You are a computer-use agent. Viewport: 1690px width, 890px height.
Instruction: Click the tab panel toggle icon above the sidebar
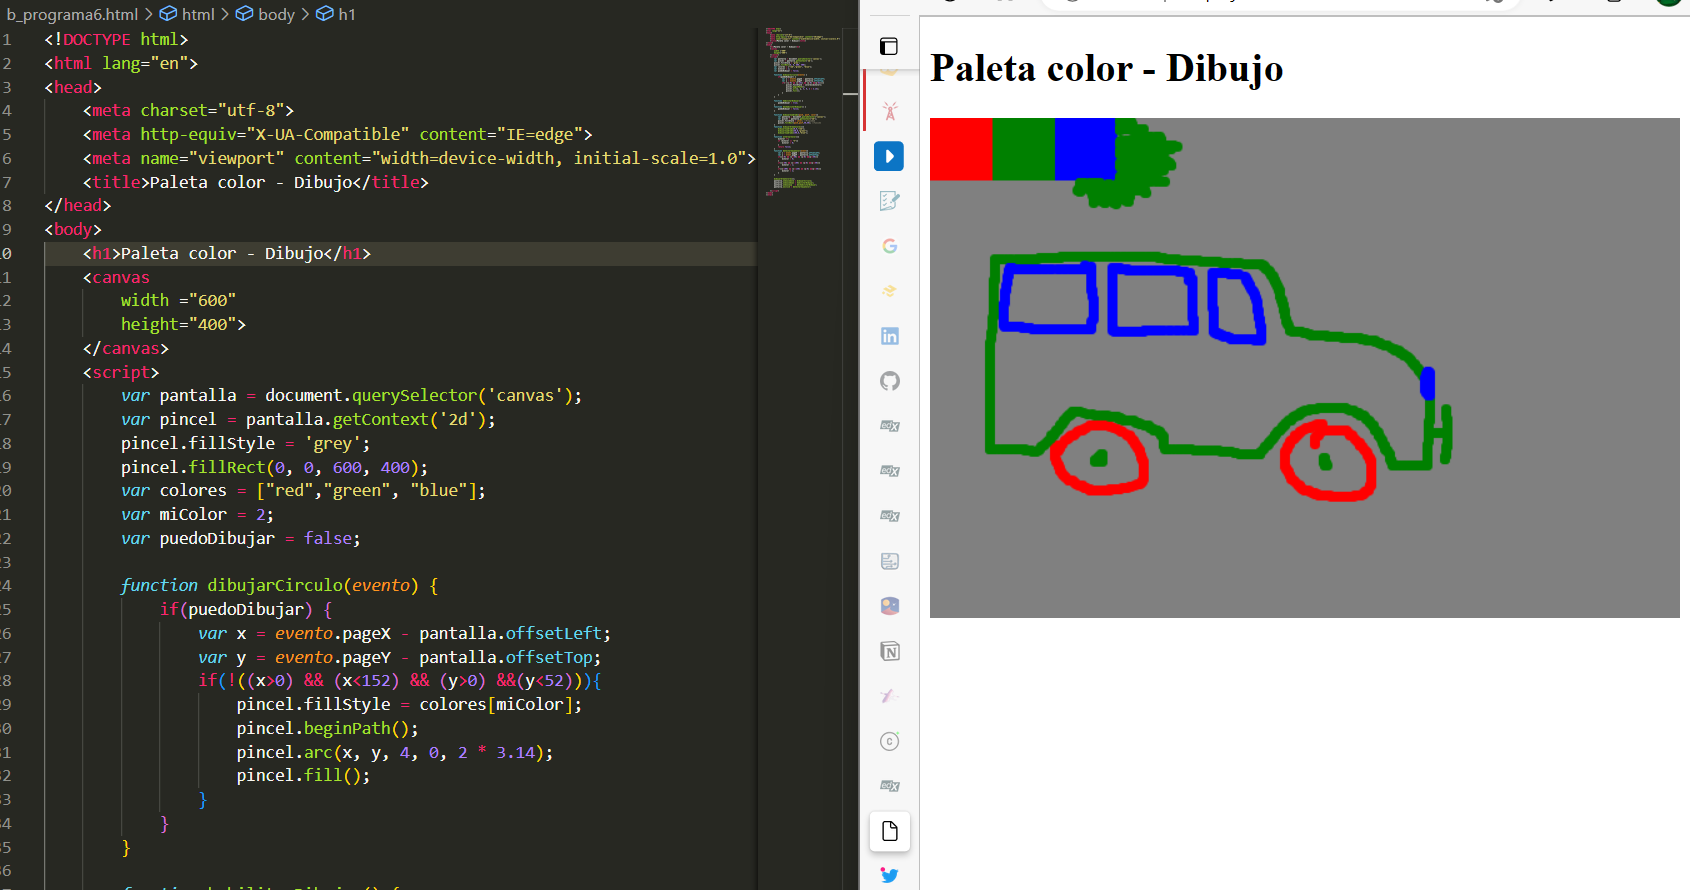889,46
